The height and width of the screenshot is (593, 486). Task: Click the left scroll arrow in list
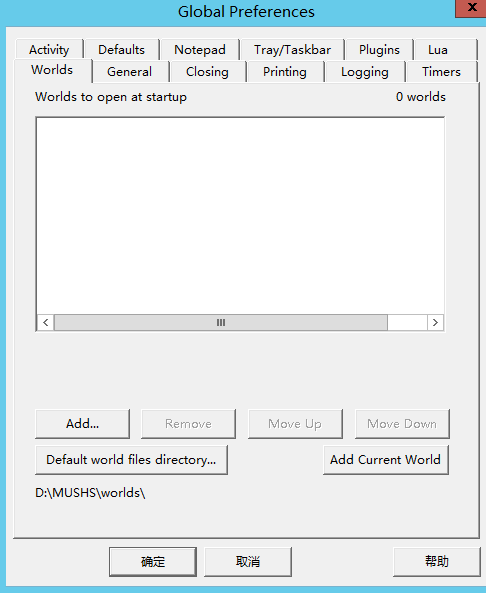tap(46, 323)
